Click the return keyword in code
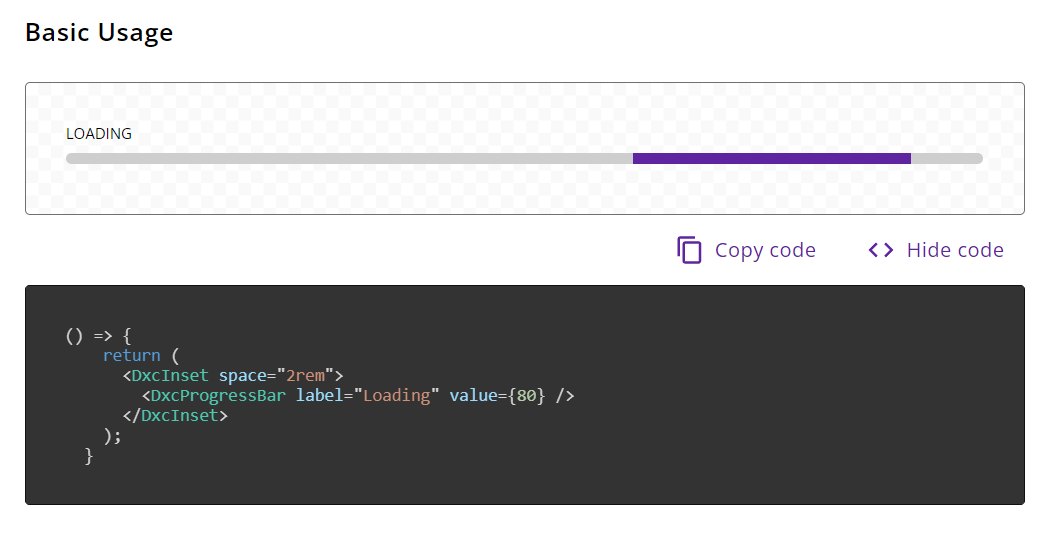The height and width of the screenshot is (537, 1054). coord(132,356)
